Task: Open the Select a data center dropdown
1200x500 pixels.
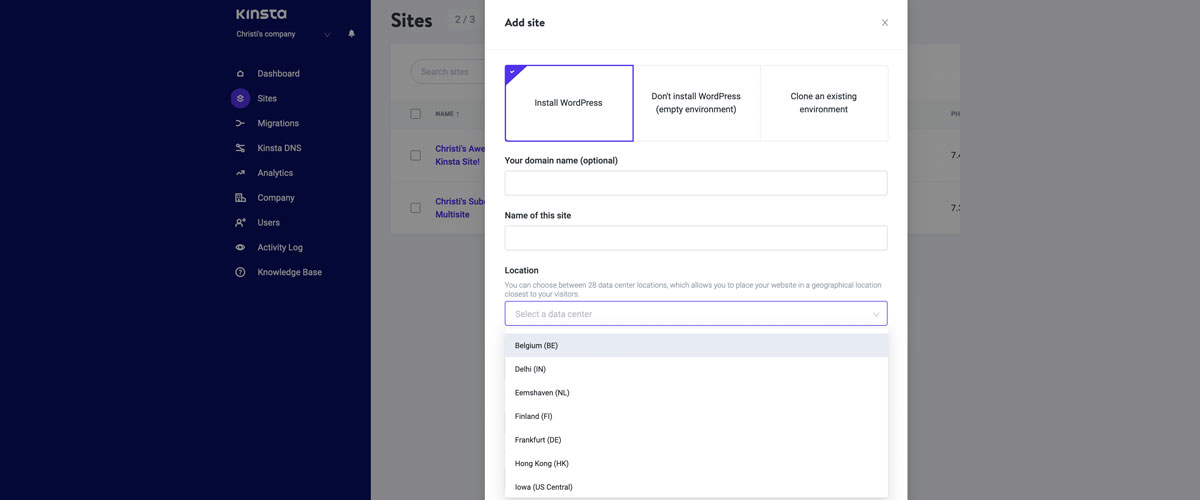Action: click(696, 314)
